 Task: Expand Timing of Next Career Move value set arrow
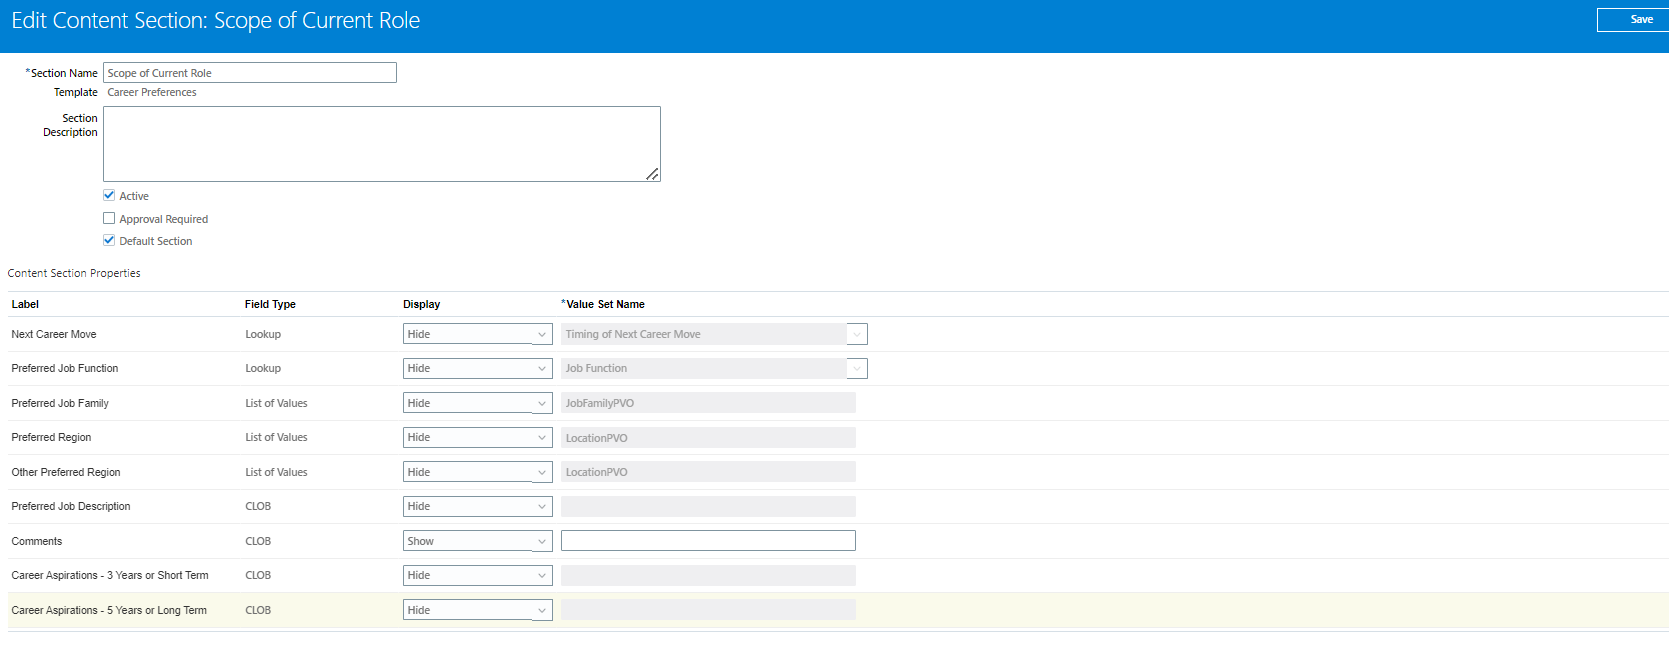tap(857, 334)
